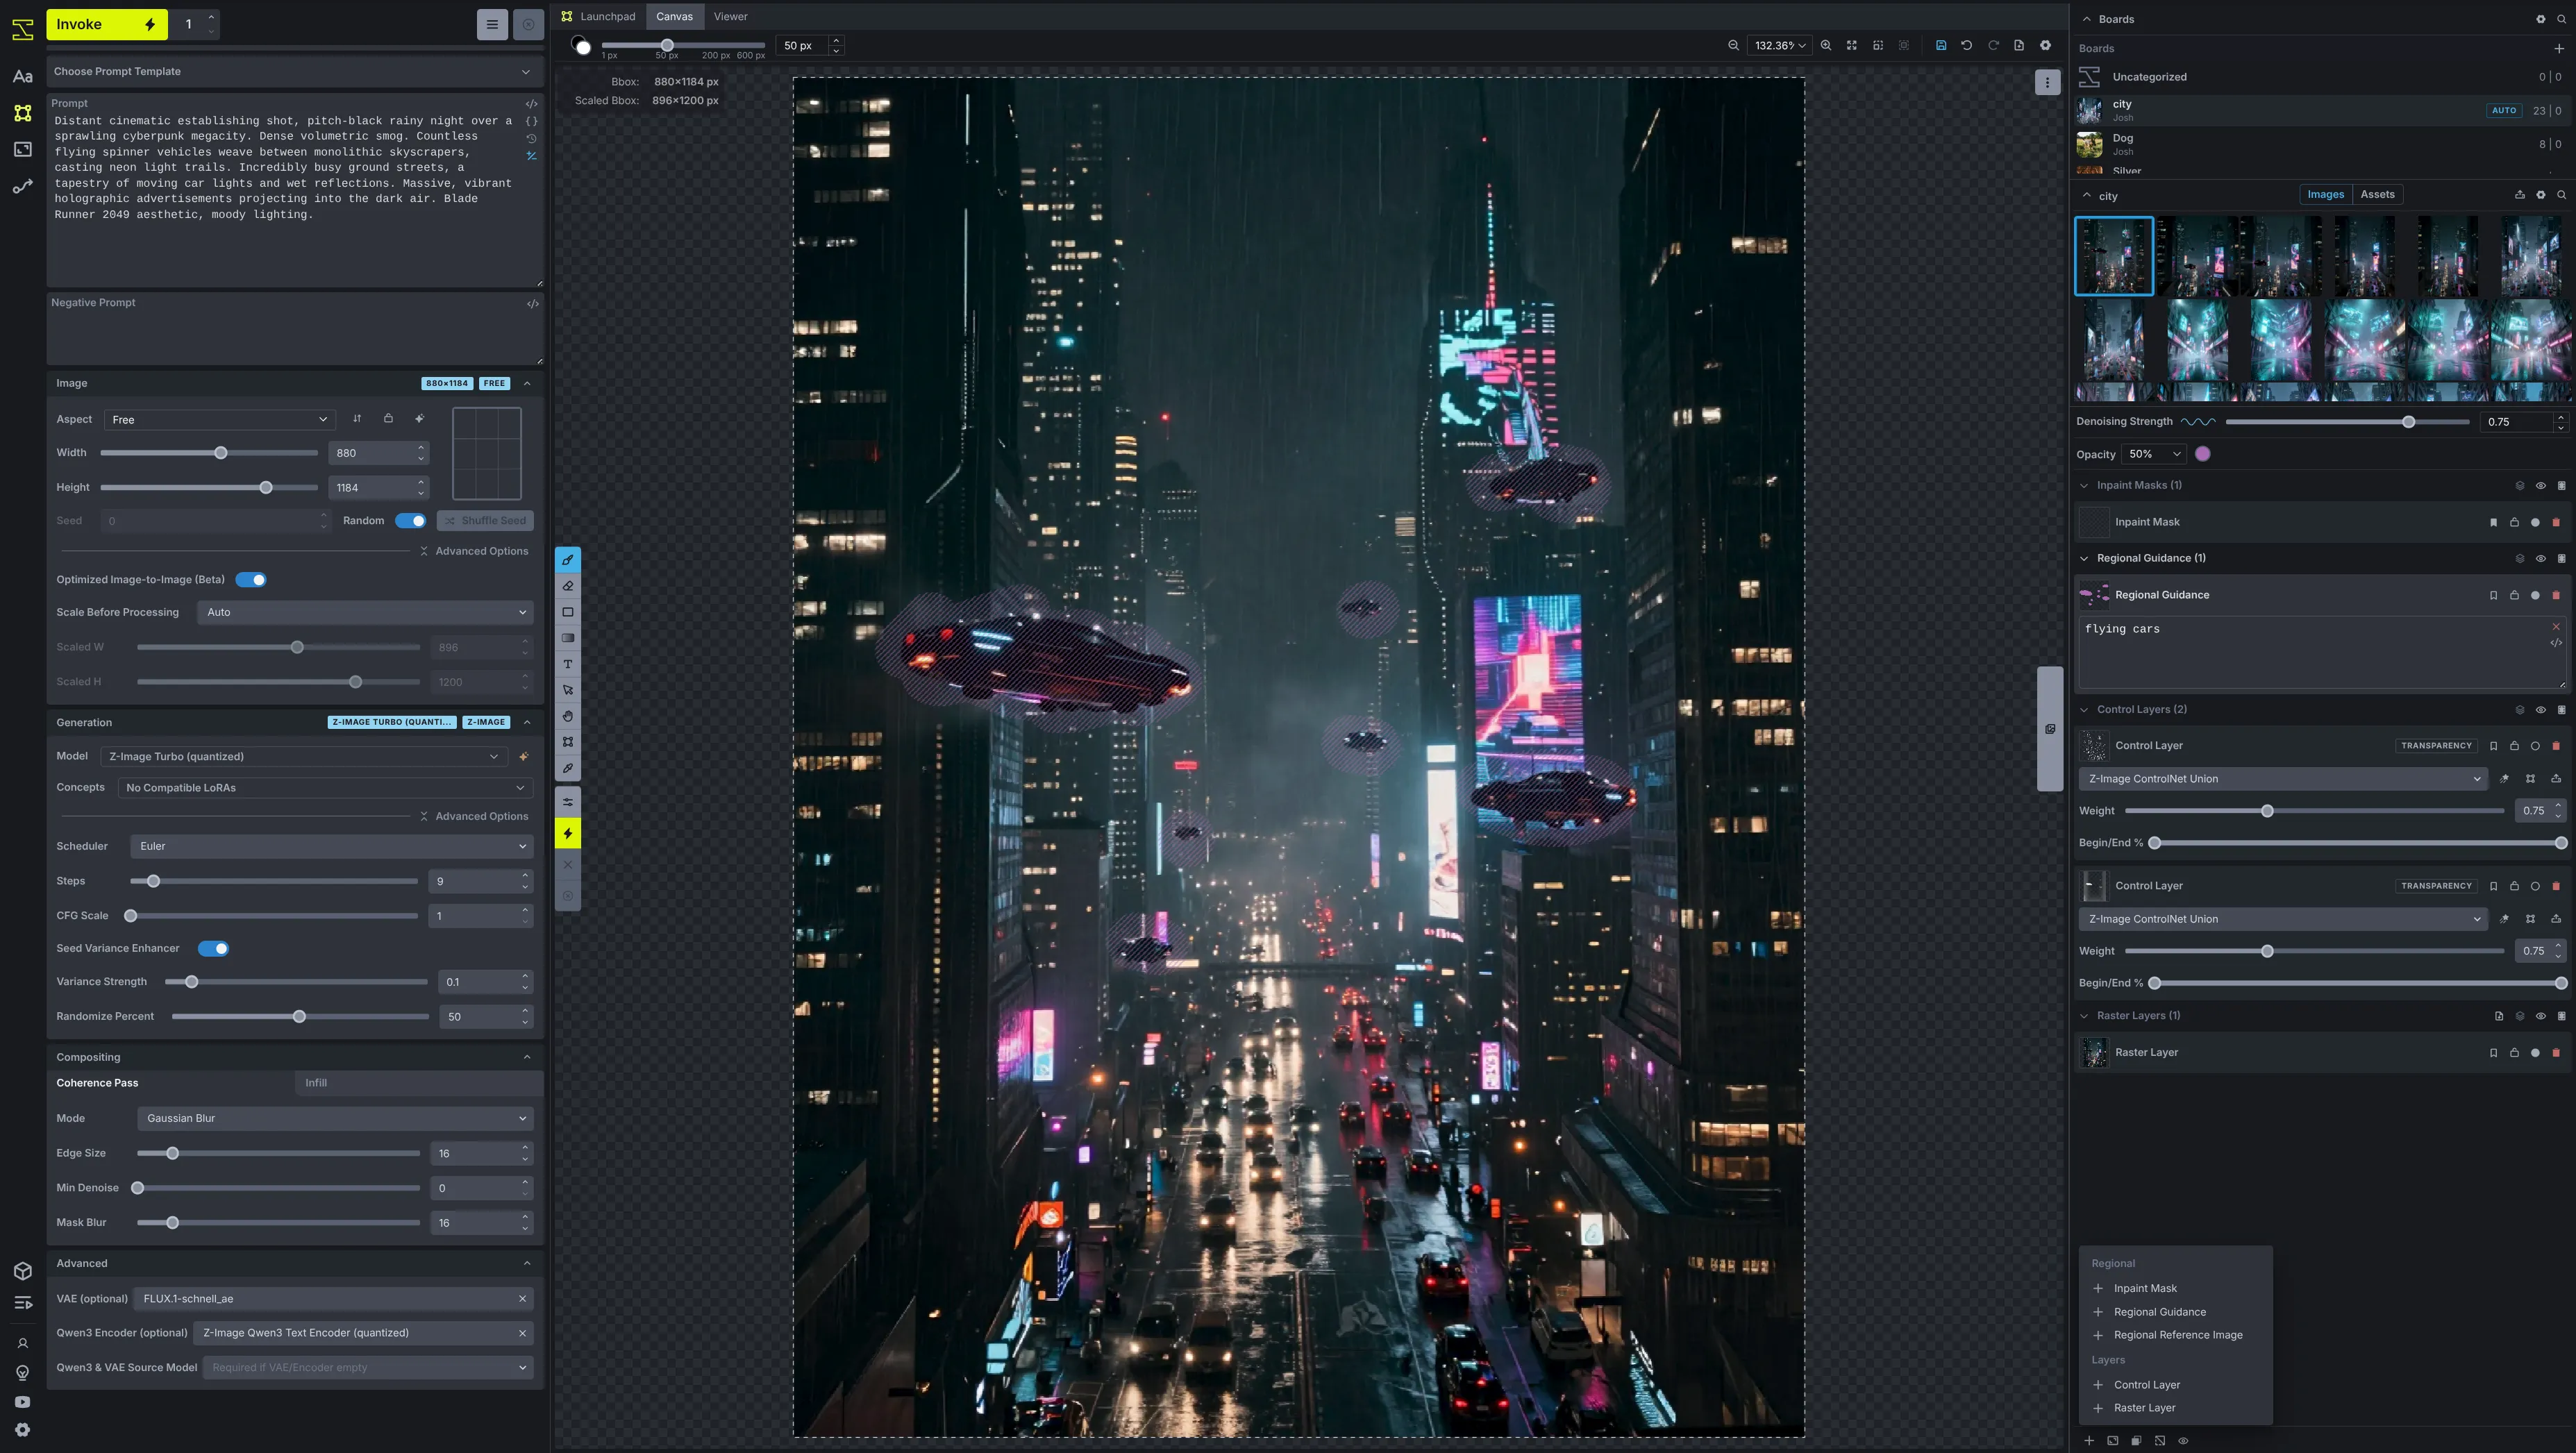This screenshot has height=1453, width=2576.
Task: Open the Aspect ratio dropdown
Action: point(218,419)
